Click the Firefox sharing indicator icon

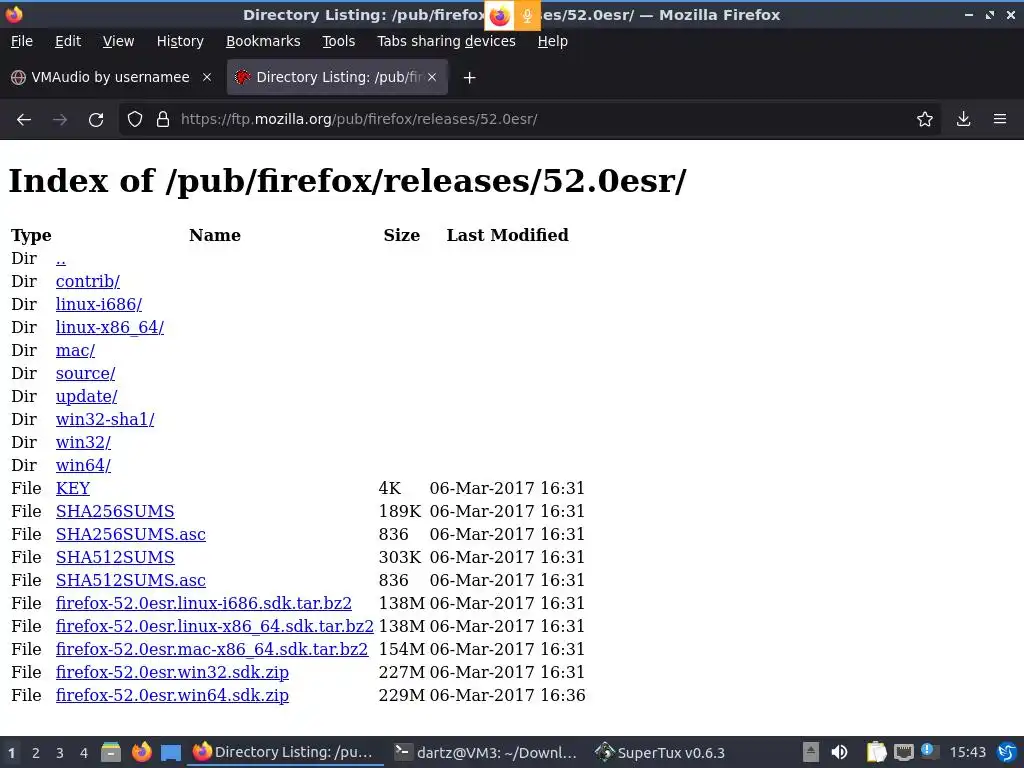(x=500, y=16)
